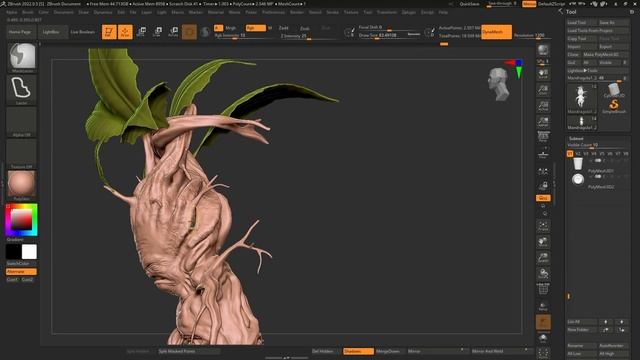This screenshot has height=360, width=640.
Task: Toggle visibility switch of second PolyMesh3D subtool
Action: click(598, 177)
